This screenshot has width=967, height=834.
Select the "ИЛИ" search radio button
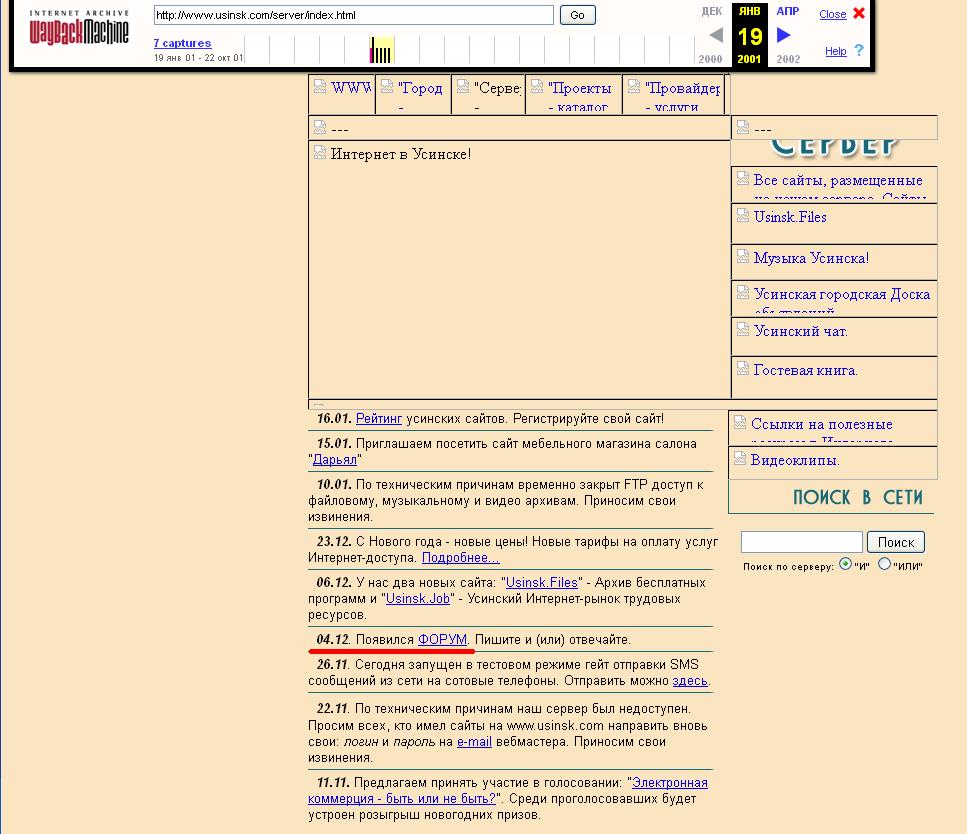click(884, 564)
